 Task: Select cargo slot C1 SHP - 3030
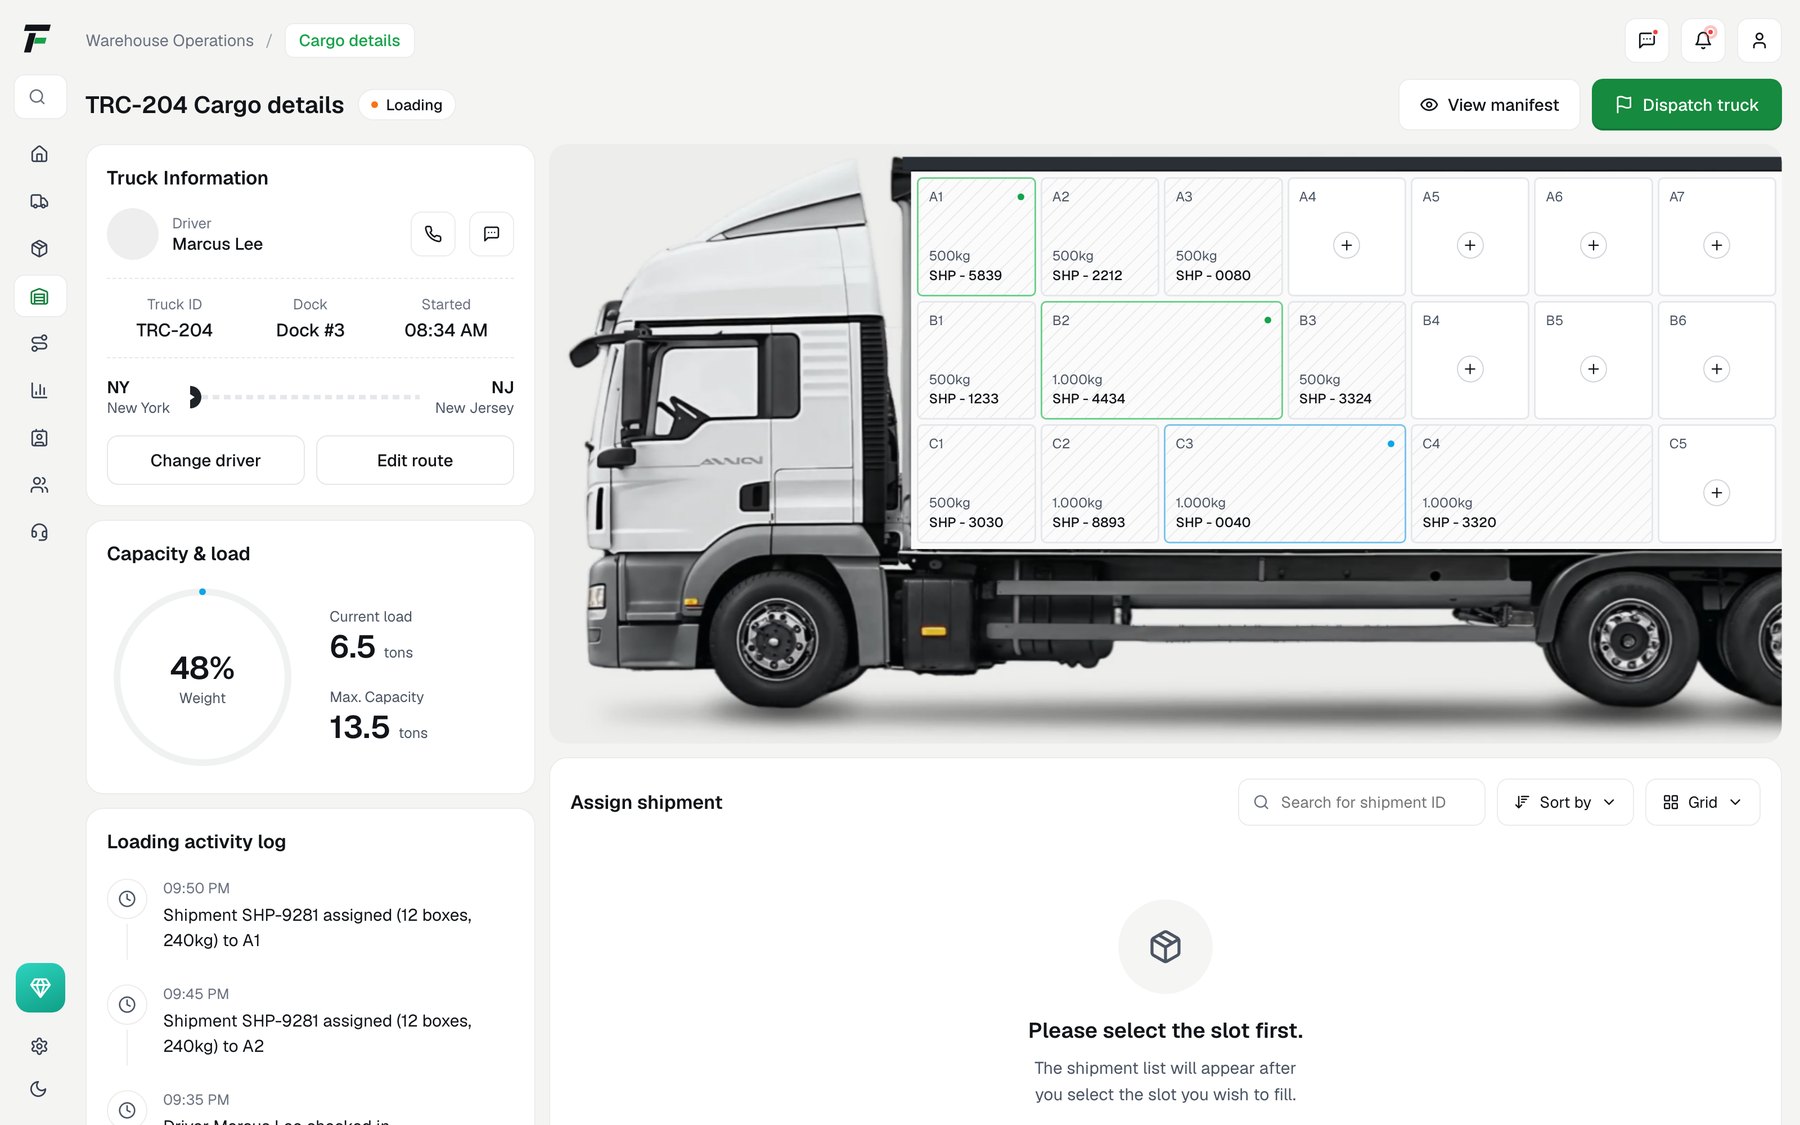pyautogui.click(x=976, y=484)
